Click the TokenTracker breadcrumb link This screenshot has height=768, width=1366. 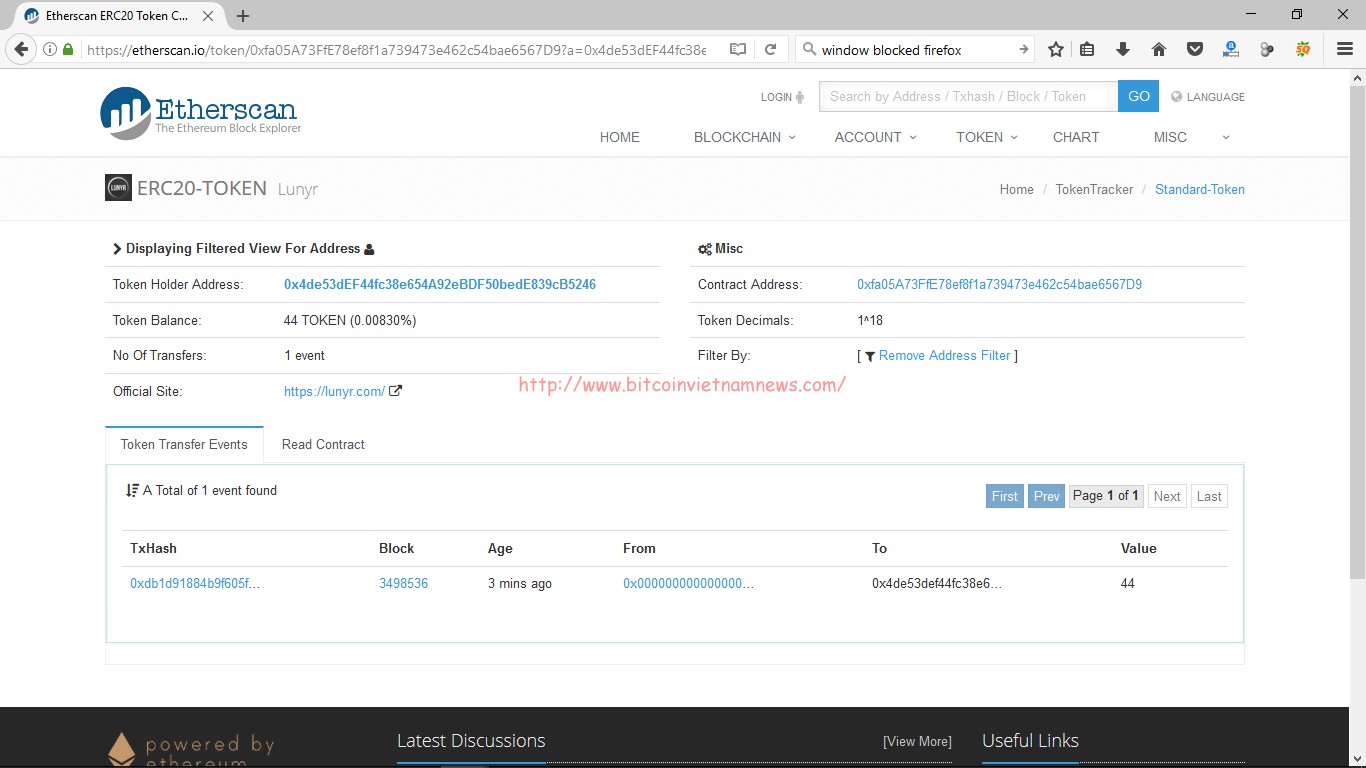pyautogui.click(x=1095, y=189)
